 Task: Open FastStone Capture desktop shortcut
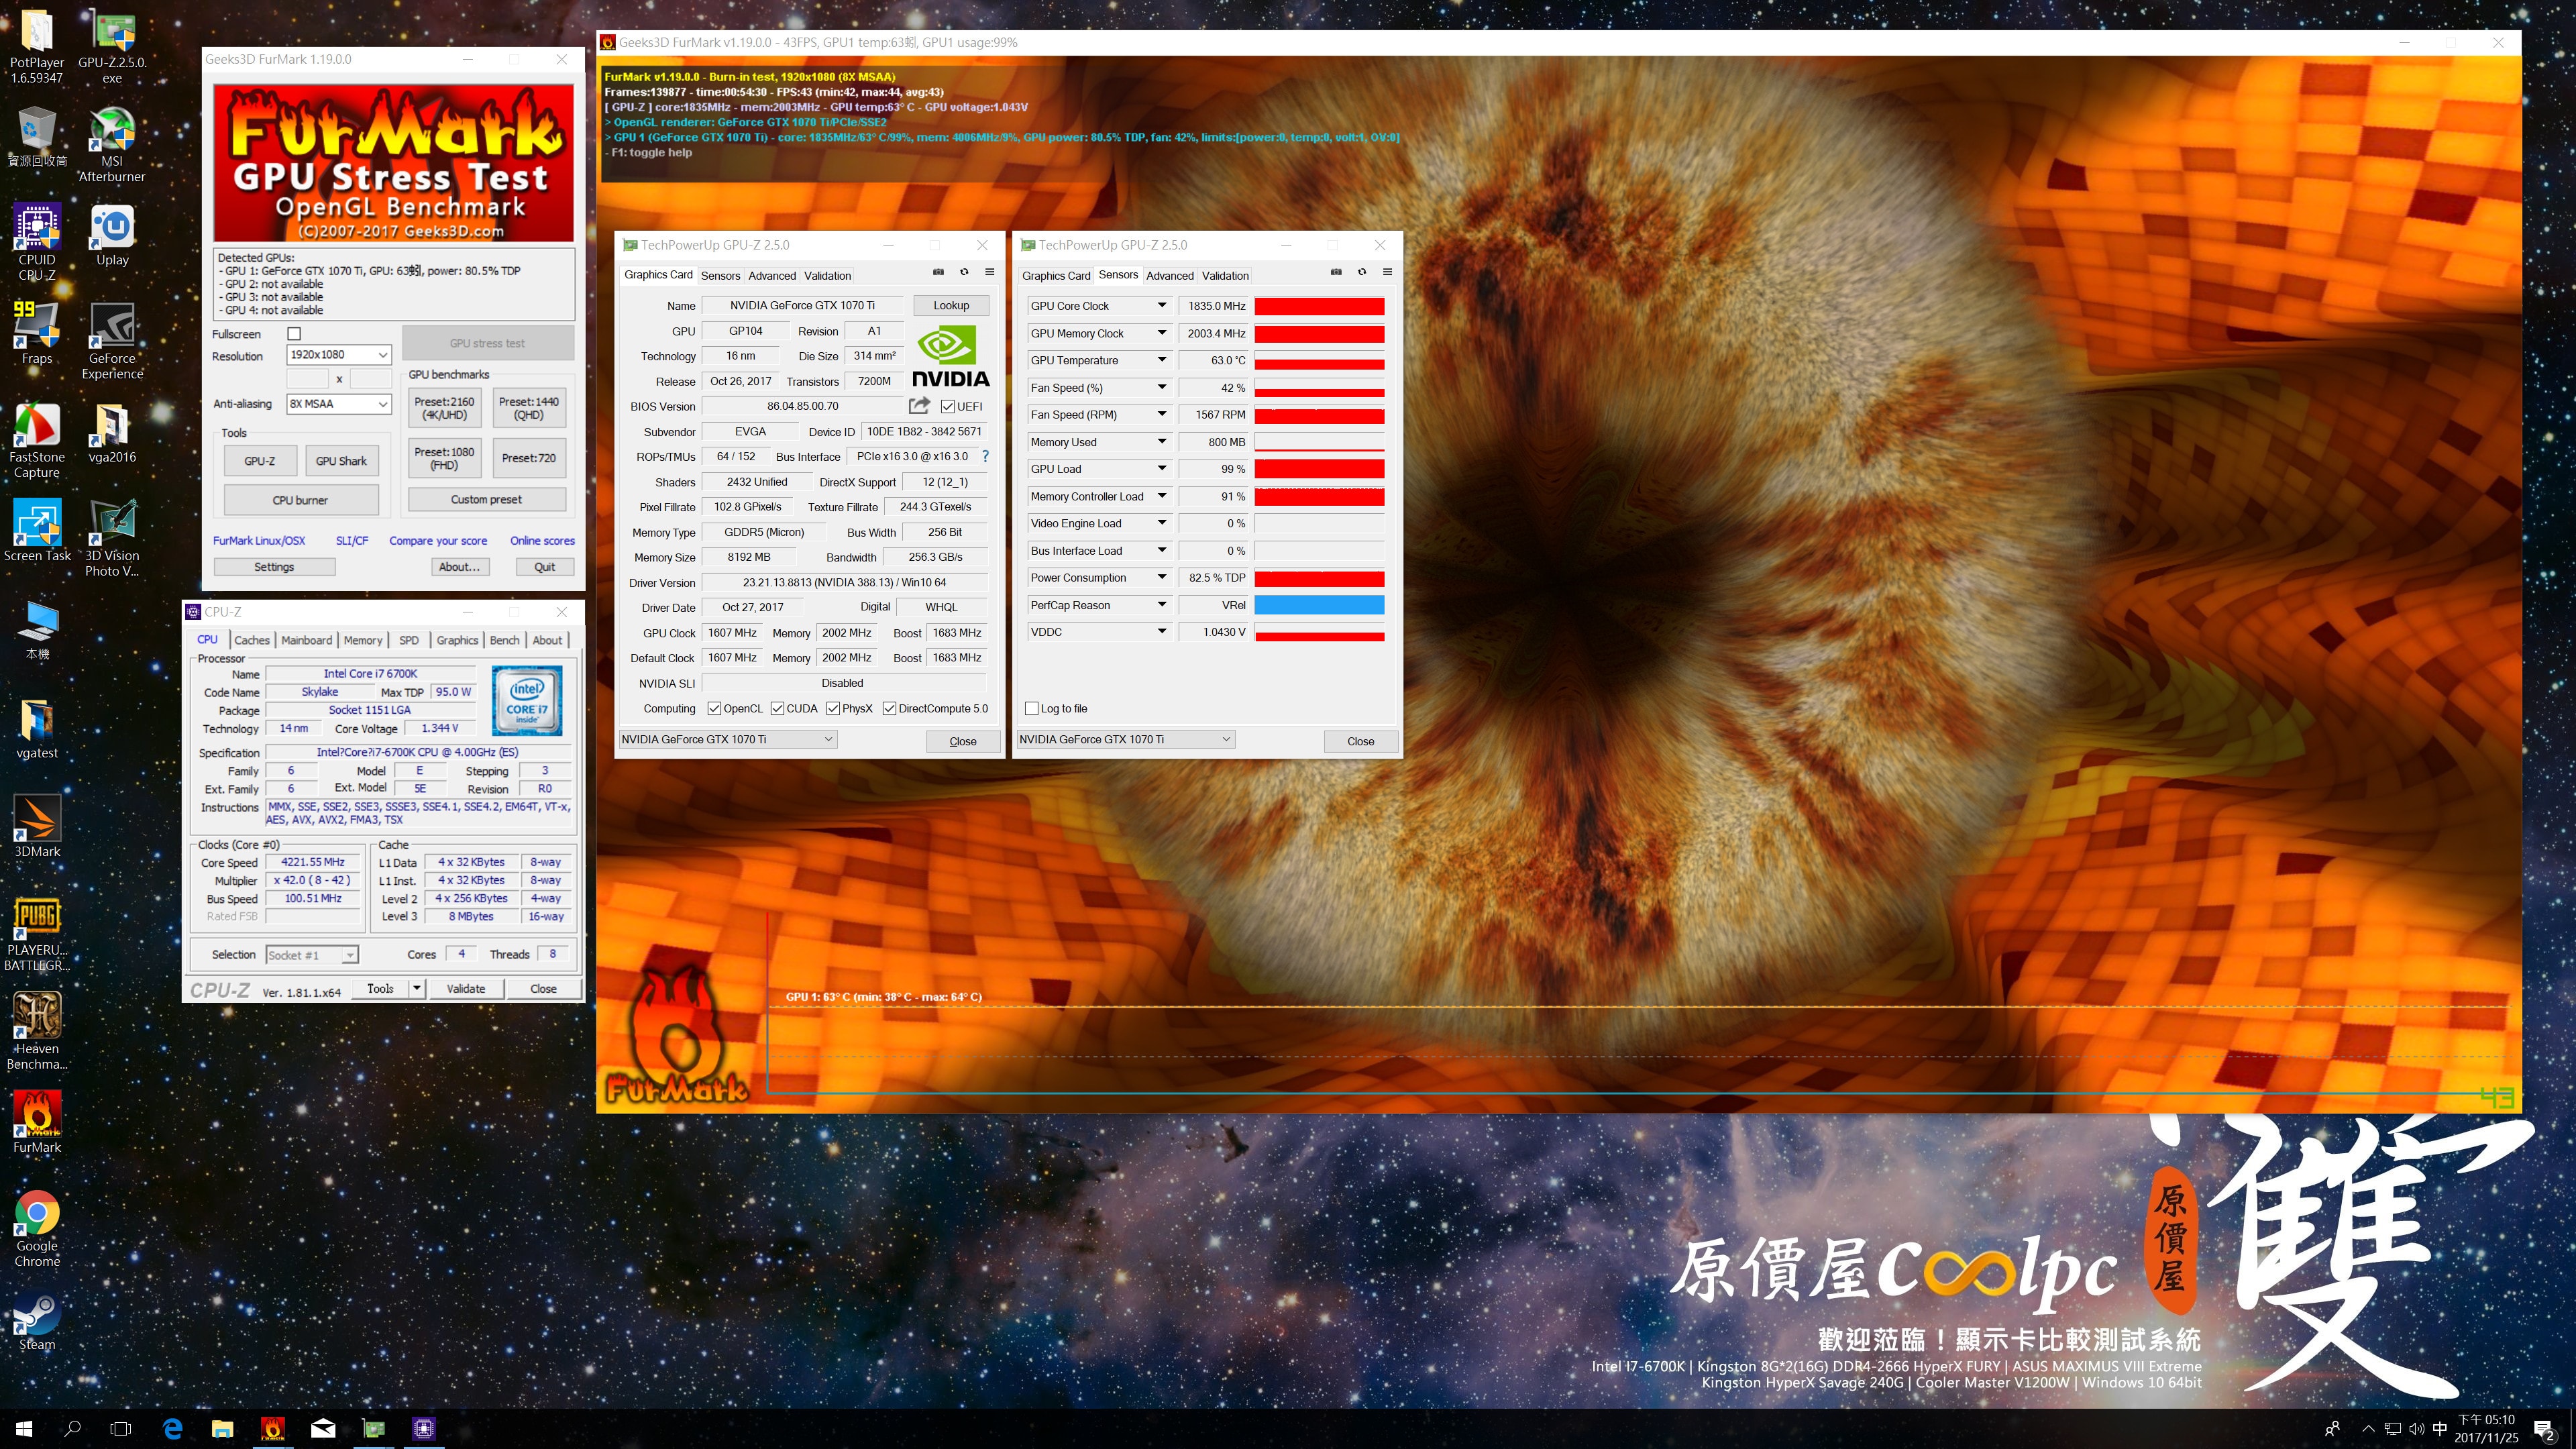37,440
